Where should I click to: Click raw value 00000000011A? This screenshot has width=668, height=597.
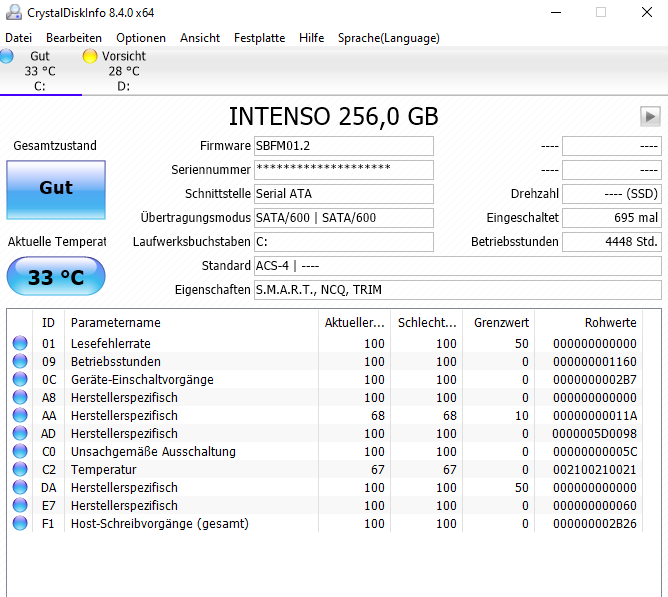[x=594, y=415]
